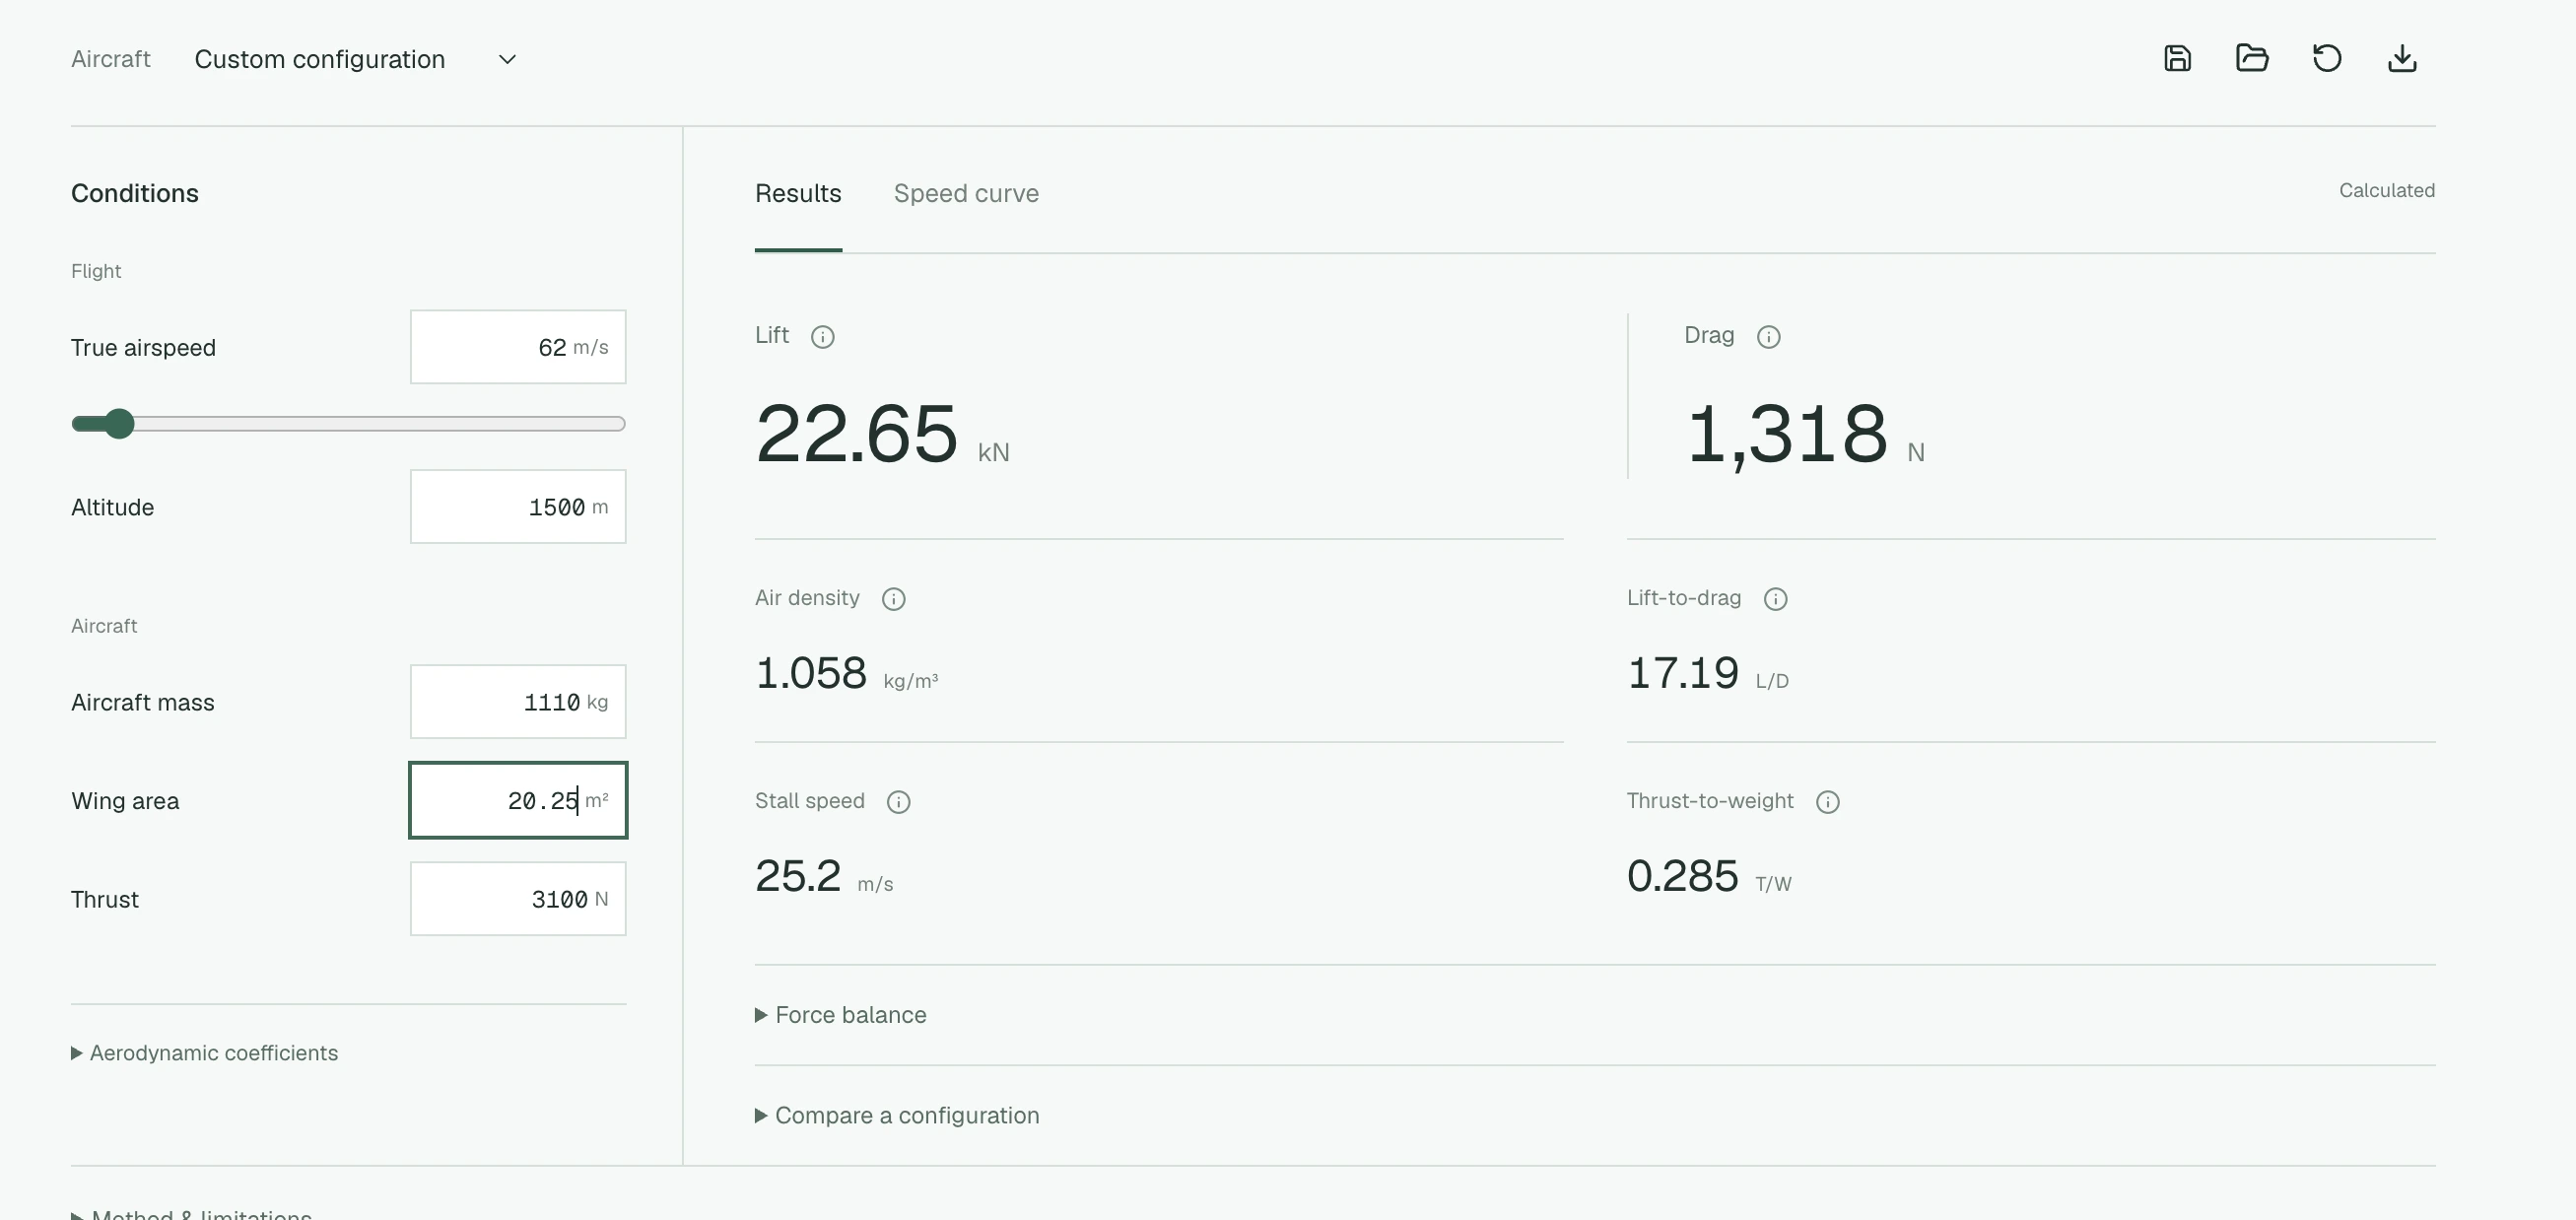Image resolution: width=2576 pixels, height=1220 pixels.
Task: Select the Results tab
Action: coord(798,193)
